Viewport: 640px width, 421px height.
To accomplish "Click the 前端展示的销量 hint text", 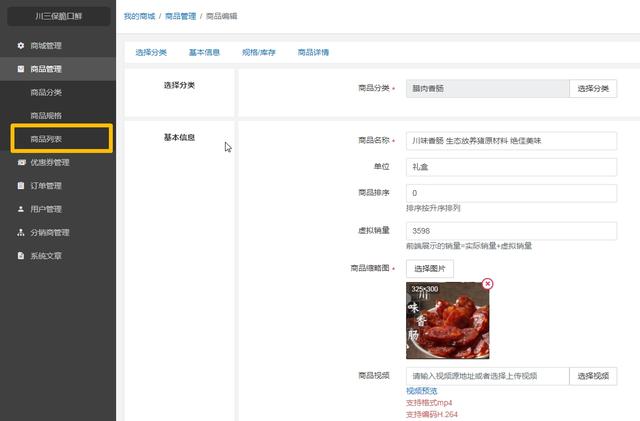I will coord(469,245).
